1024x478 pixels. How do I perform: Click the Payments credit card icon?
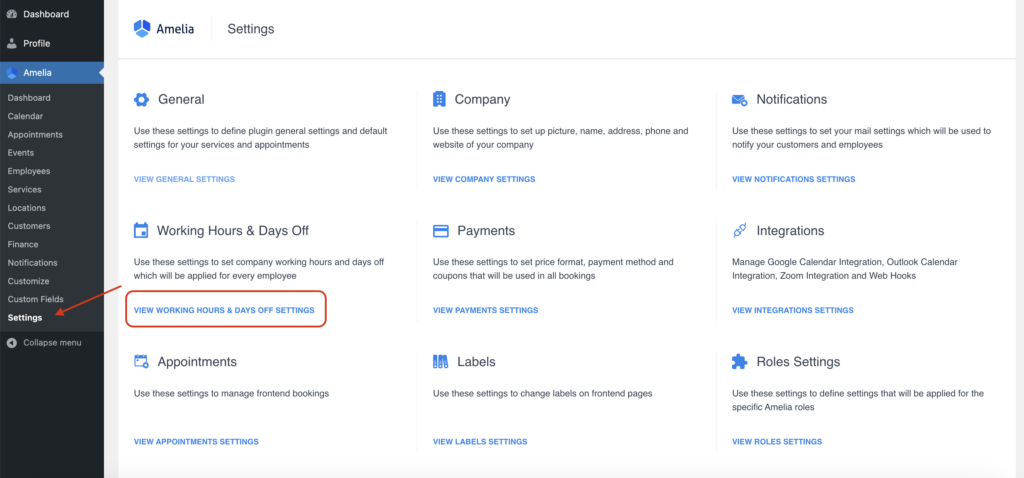click(440, 231)
